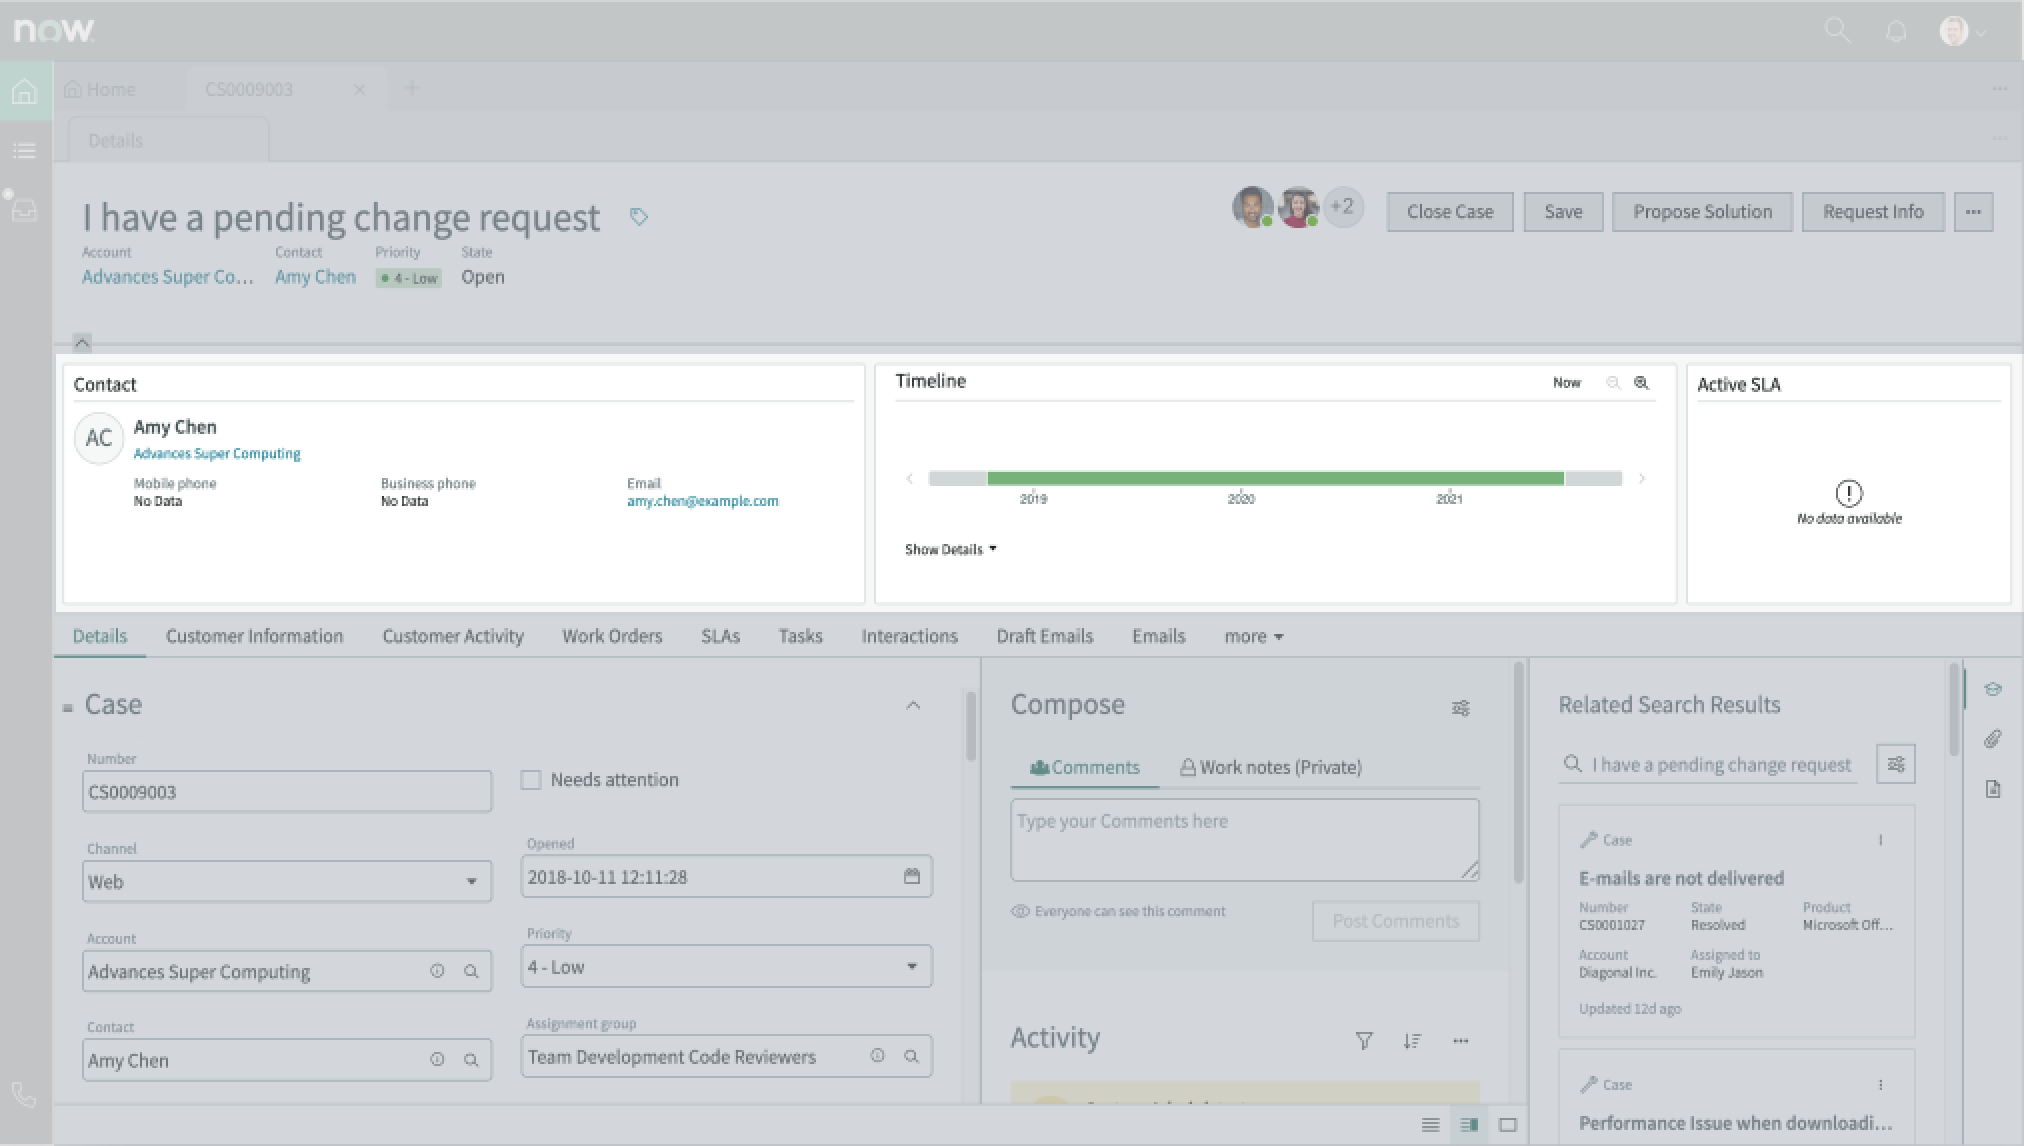Select the sort icon in Activity panel
The height and width of the screenshot is (1146, 2024).
1413,1040
